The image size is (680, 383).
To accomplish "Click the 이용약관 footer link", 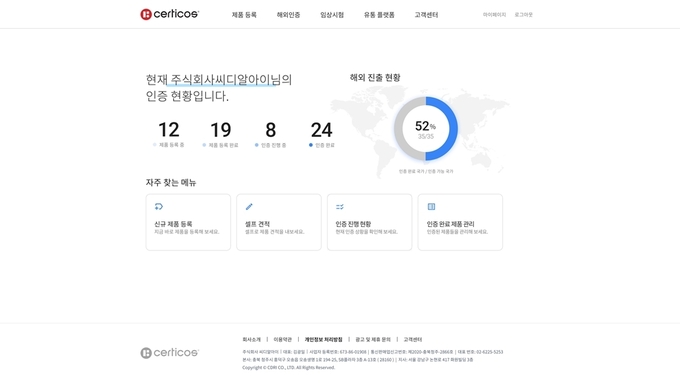I will tap(283, 340).
